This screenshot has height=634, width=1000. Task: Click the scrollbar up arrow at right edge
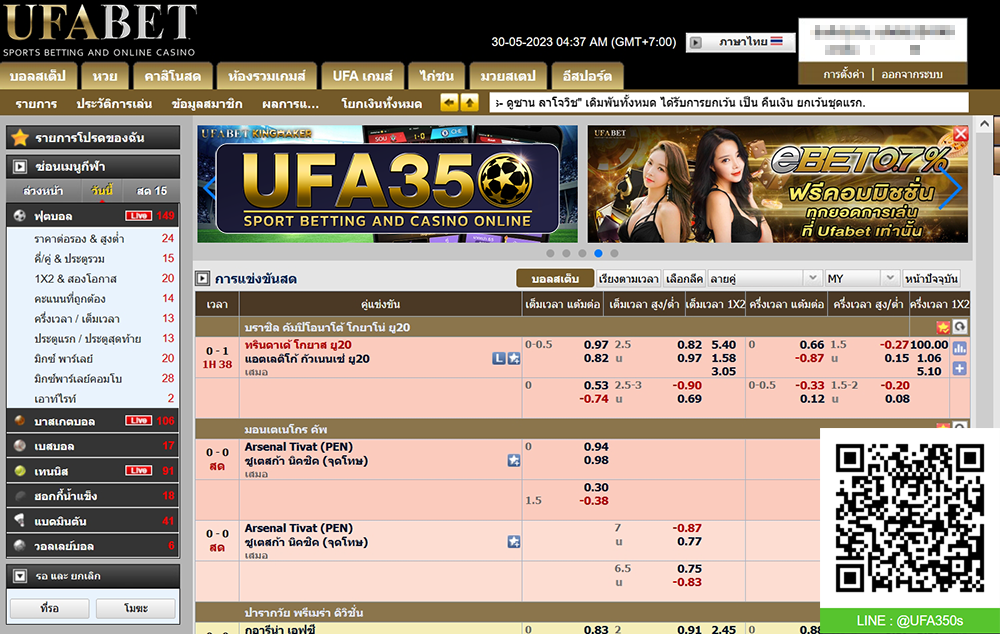984,124
